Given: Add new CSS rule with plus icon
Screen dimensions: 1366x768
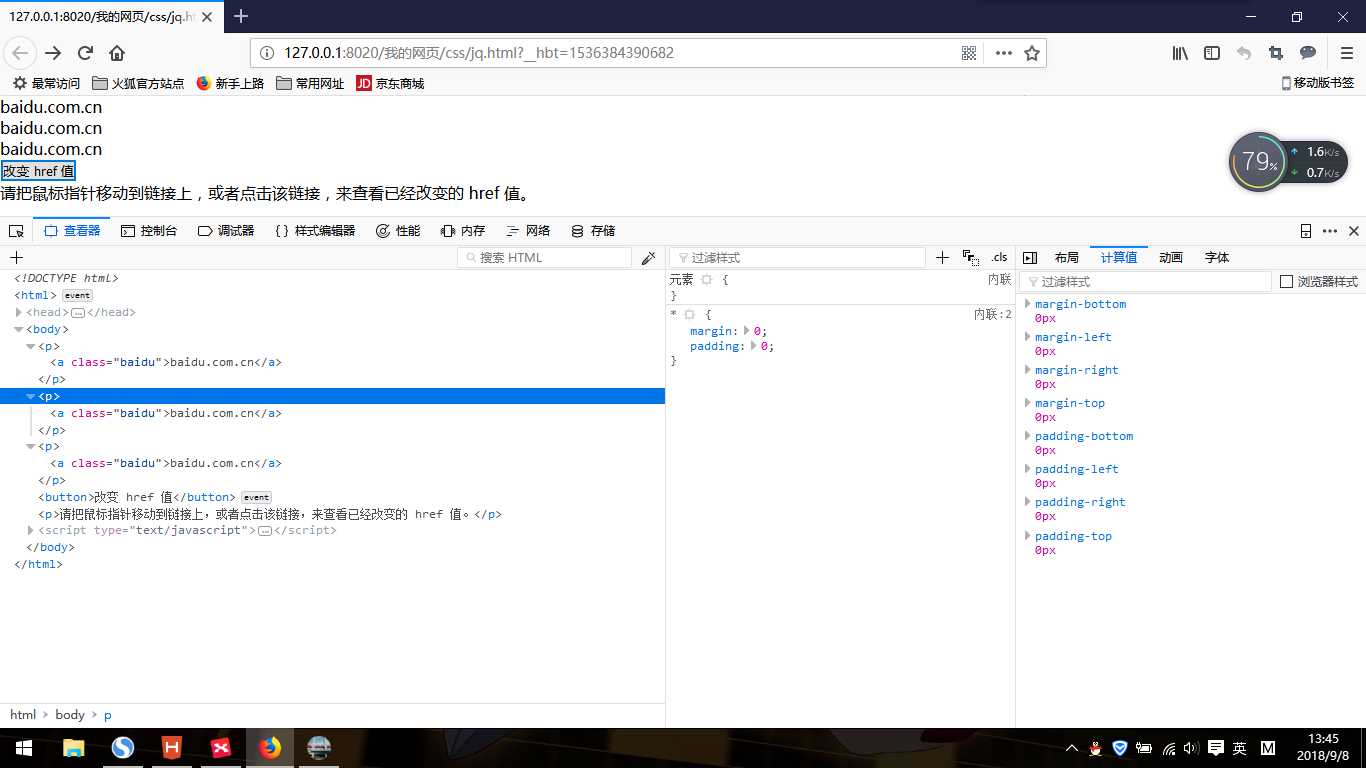Looking at the screenshot, I should [942, 258].
